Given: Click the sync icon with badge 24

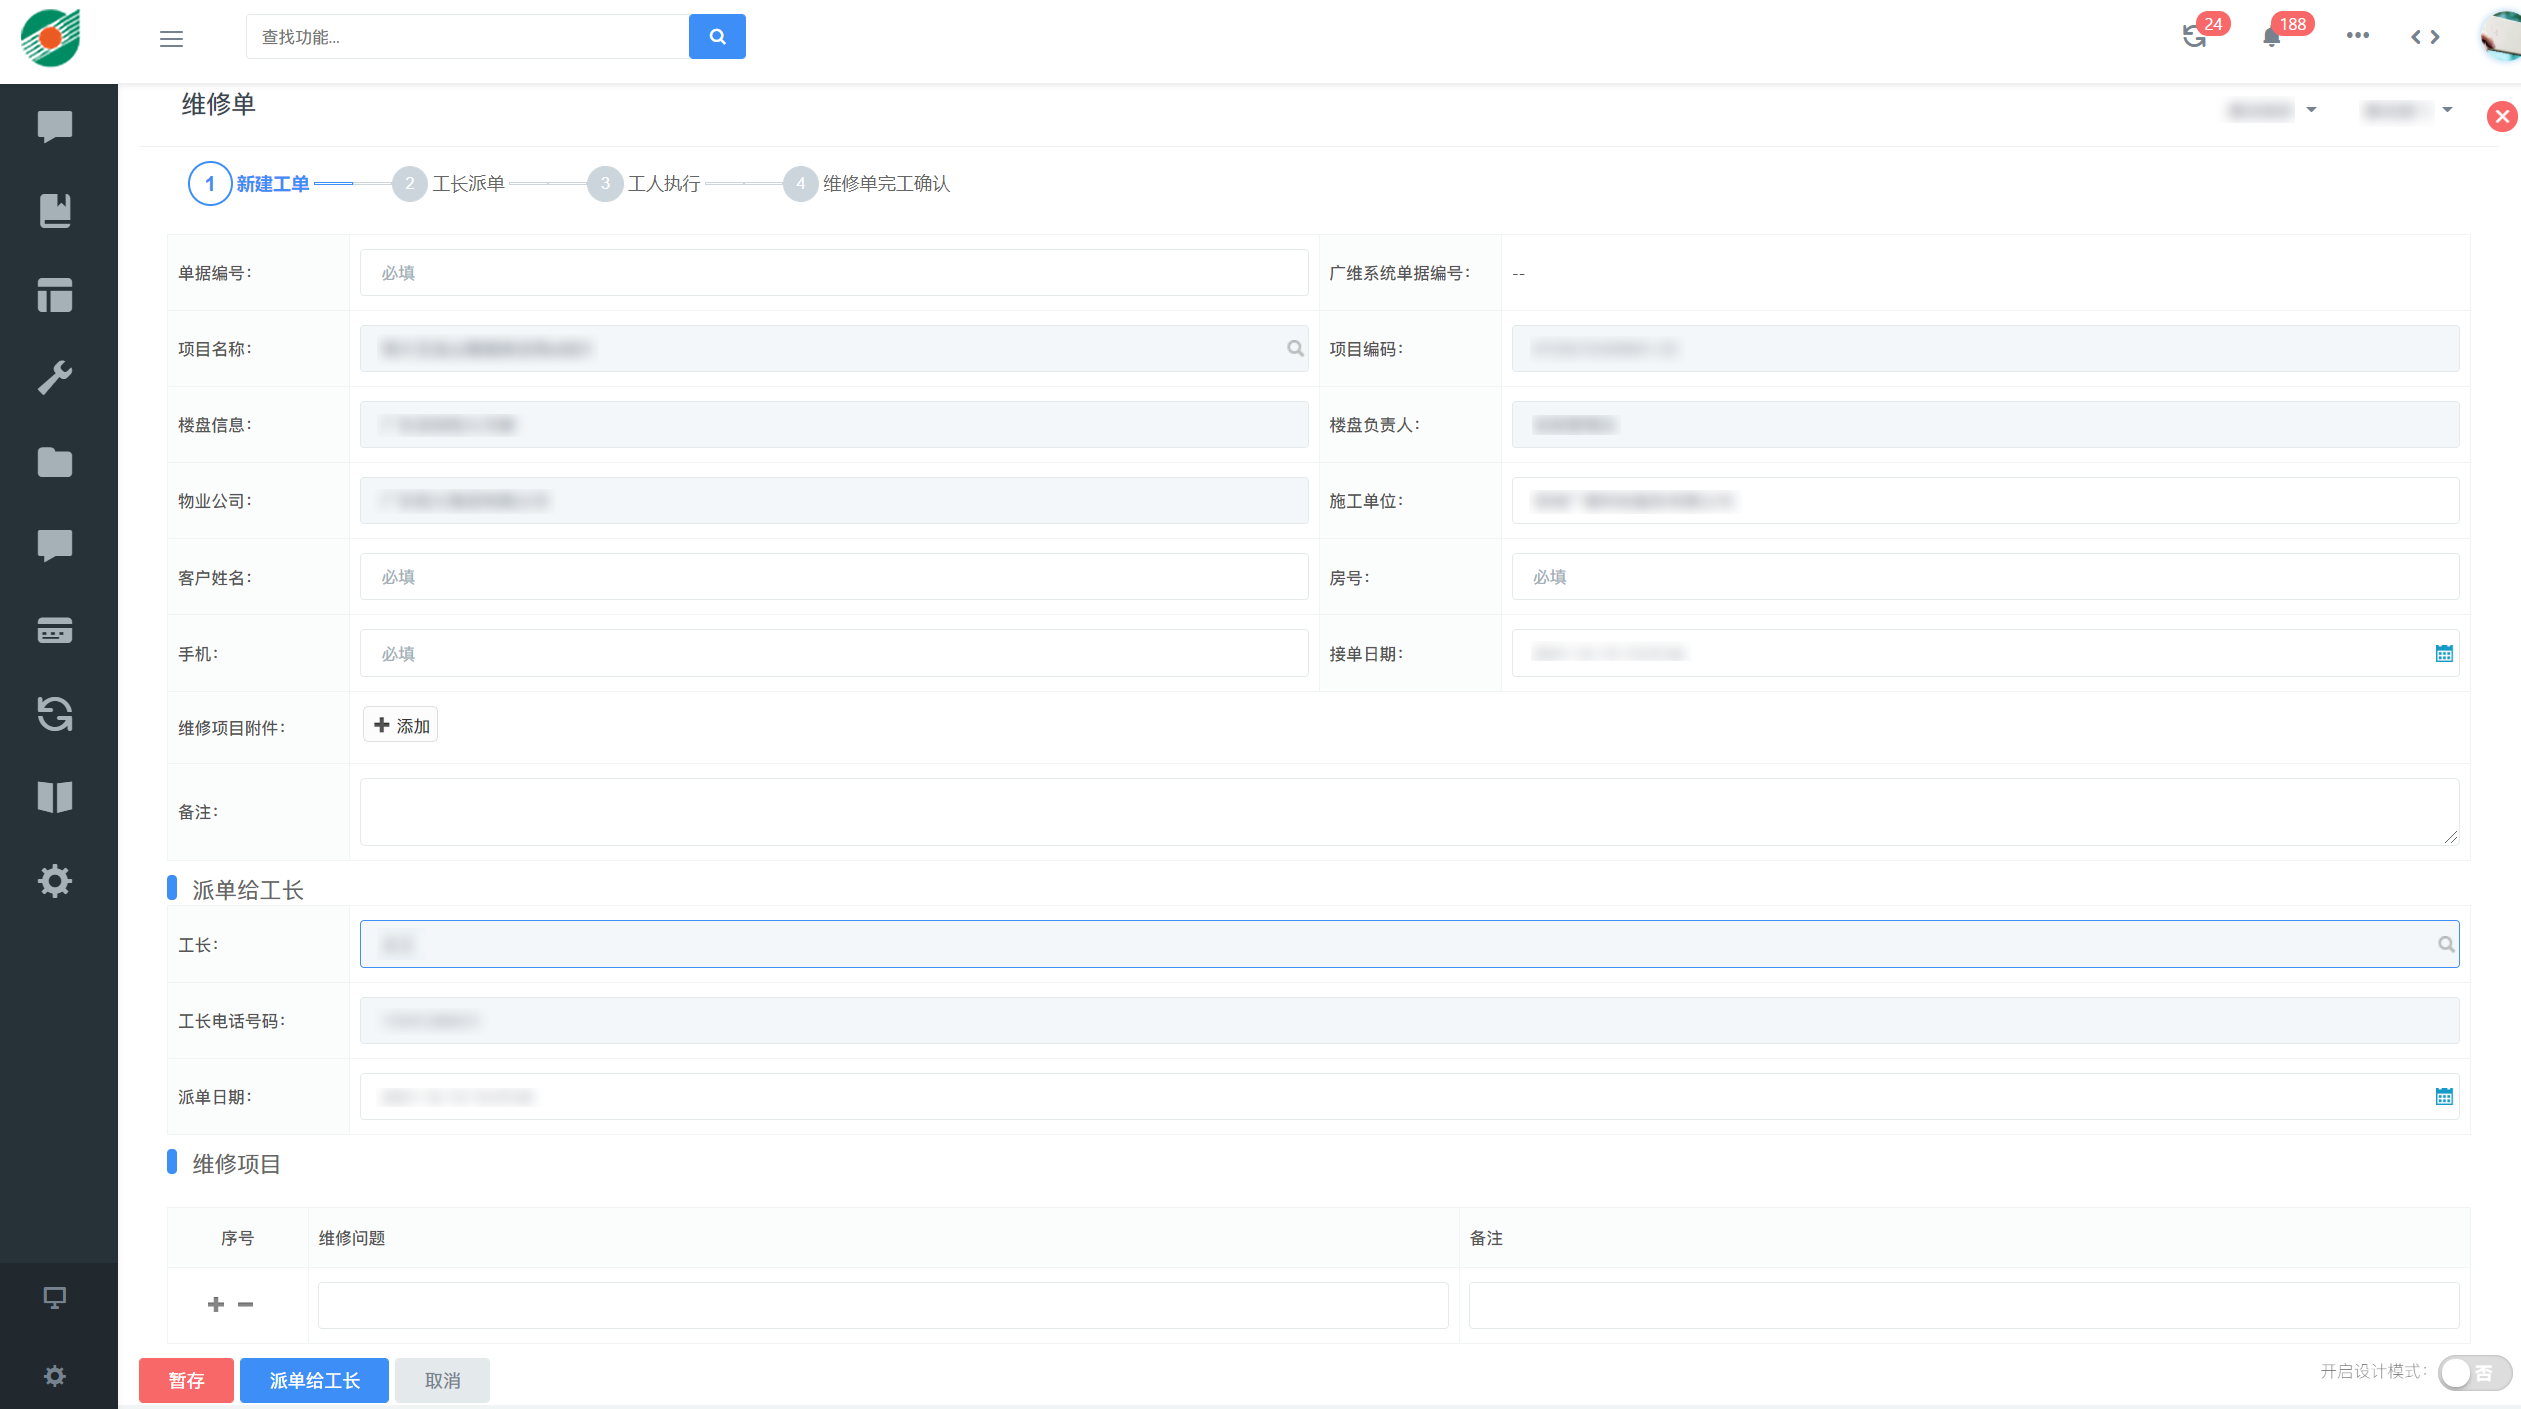Looking at the screenshot, I should tap(2194, 37).
